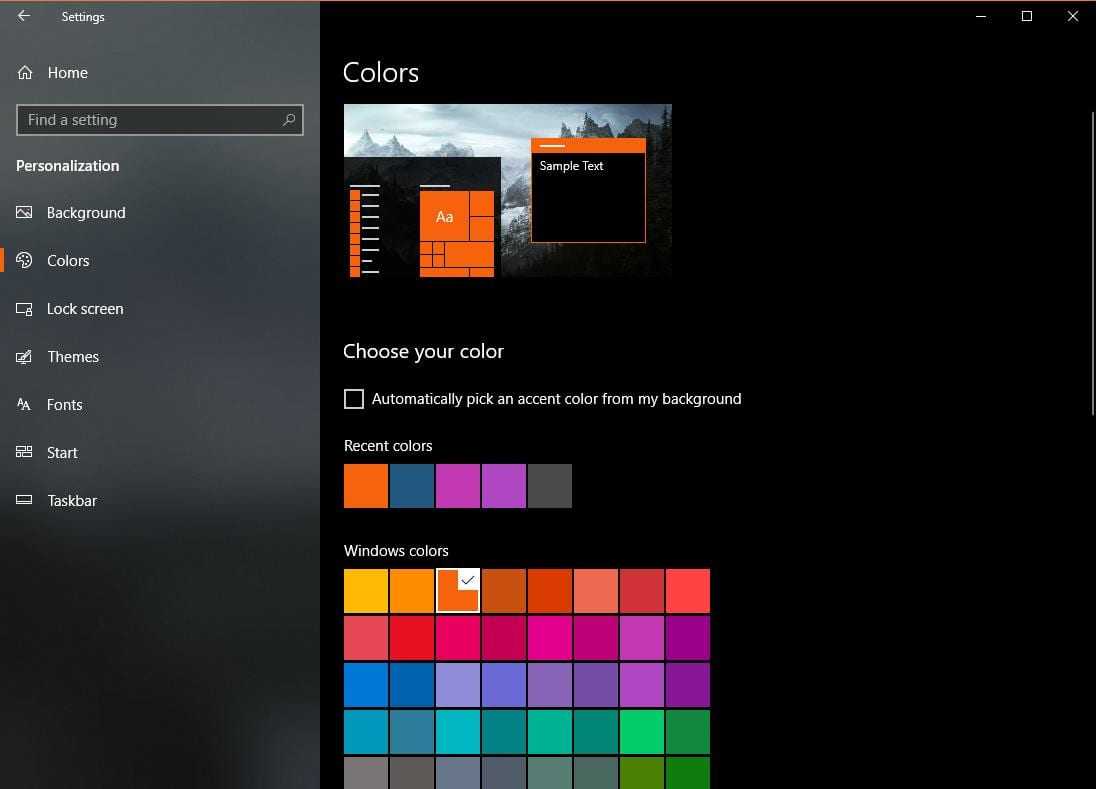The width and height of the screenshot is (1096, 789).
Task: Click the Fonts icon in sidebar
Action: (25, 405)
